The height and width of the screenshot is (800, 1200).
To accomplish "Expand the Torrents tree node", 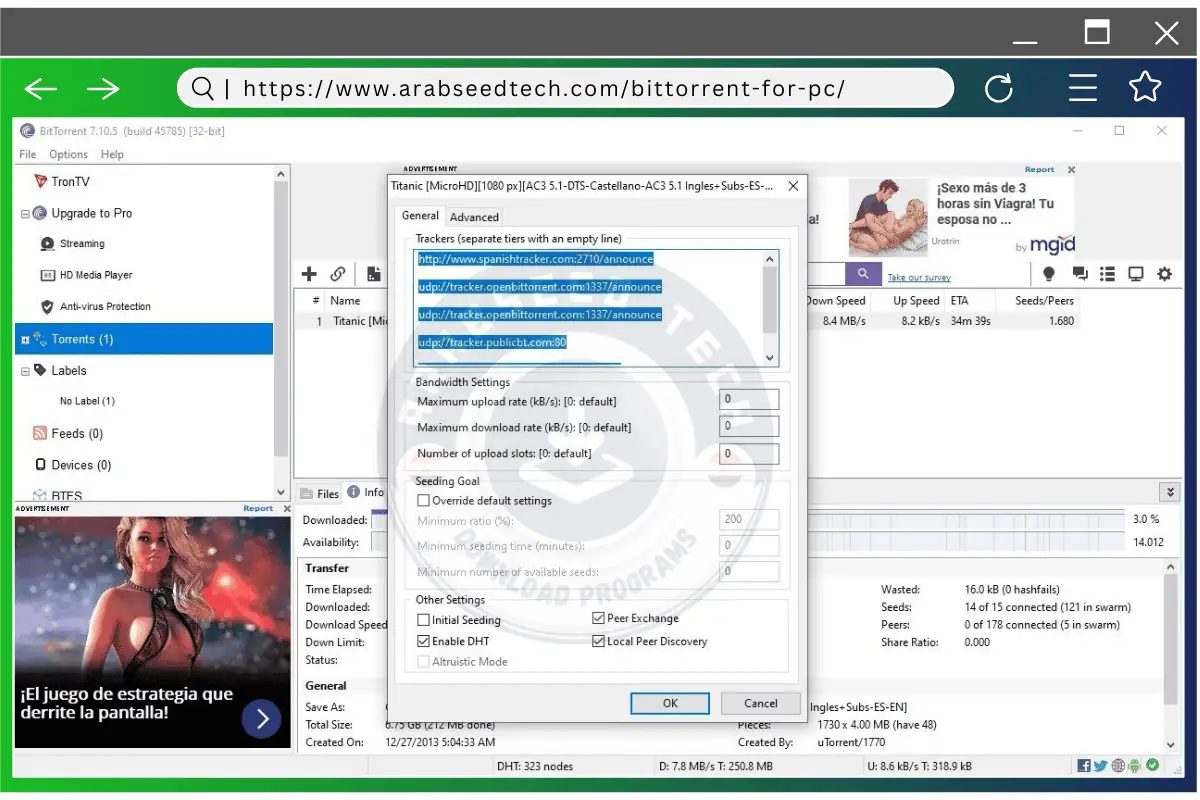I will [x=25, y=340].
